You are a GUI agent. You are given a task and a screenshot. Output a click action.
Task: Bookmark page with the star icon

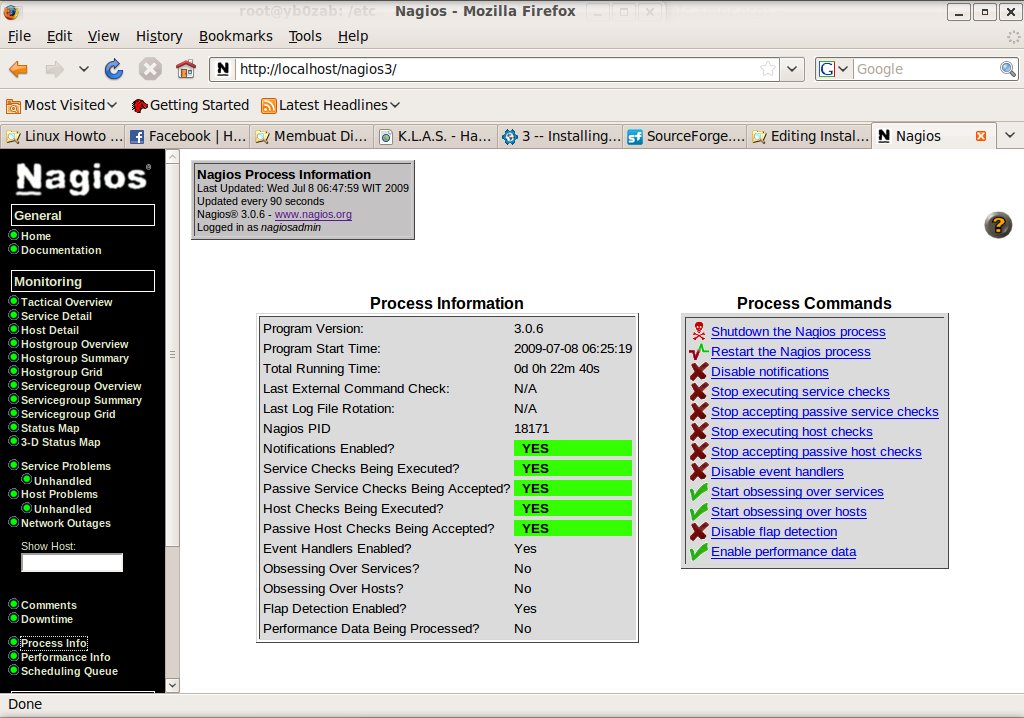click(767, 69)
